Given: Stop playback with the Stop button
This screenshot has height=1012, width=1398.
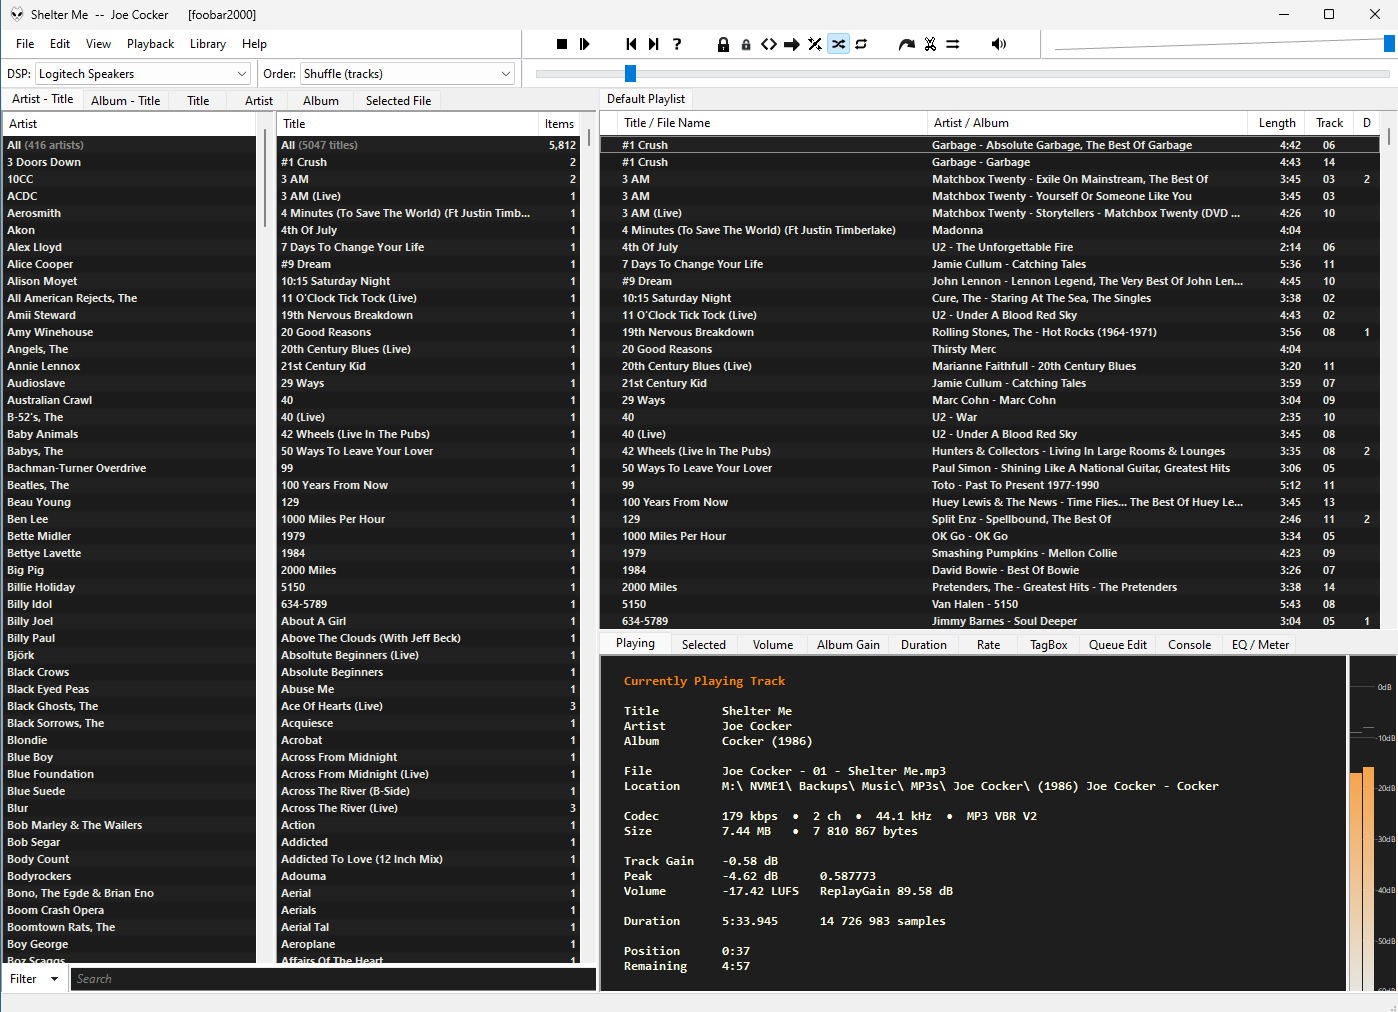Looking at the screenshot, I should 562,44.
